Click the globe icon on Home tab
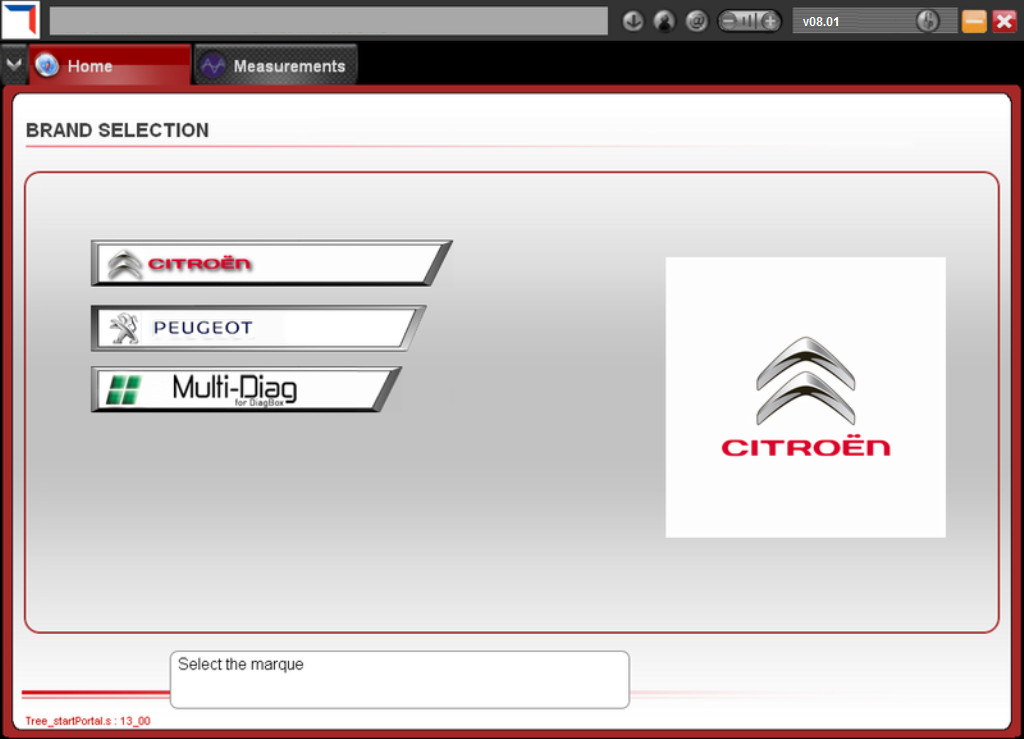 [47, 65]
